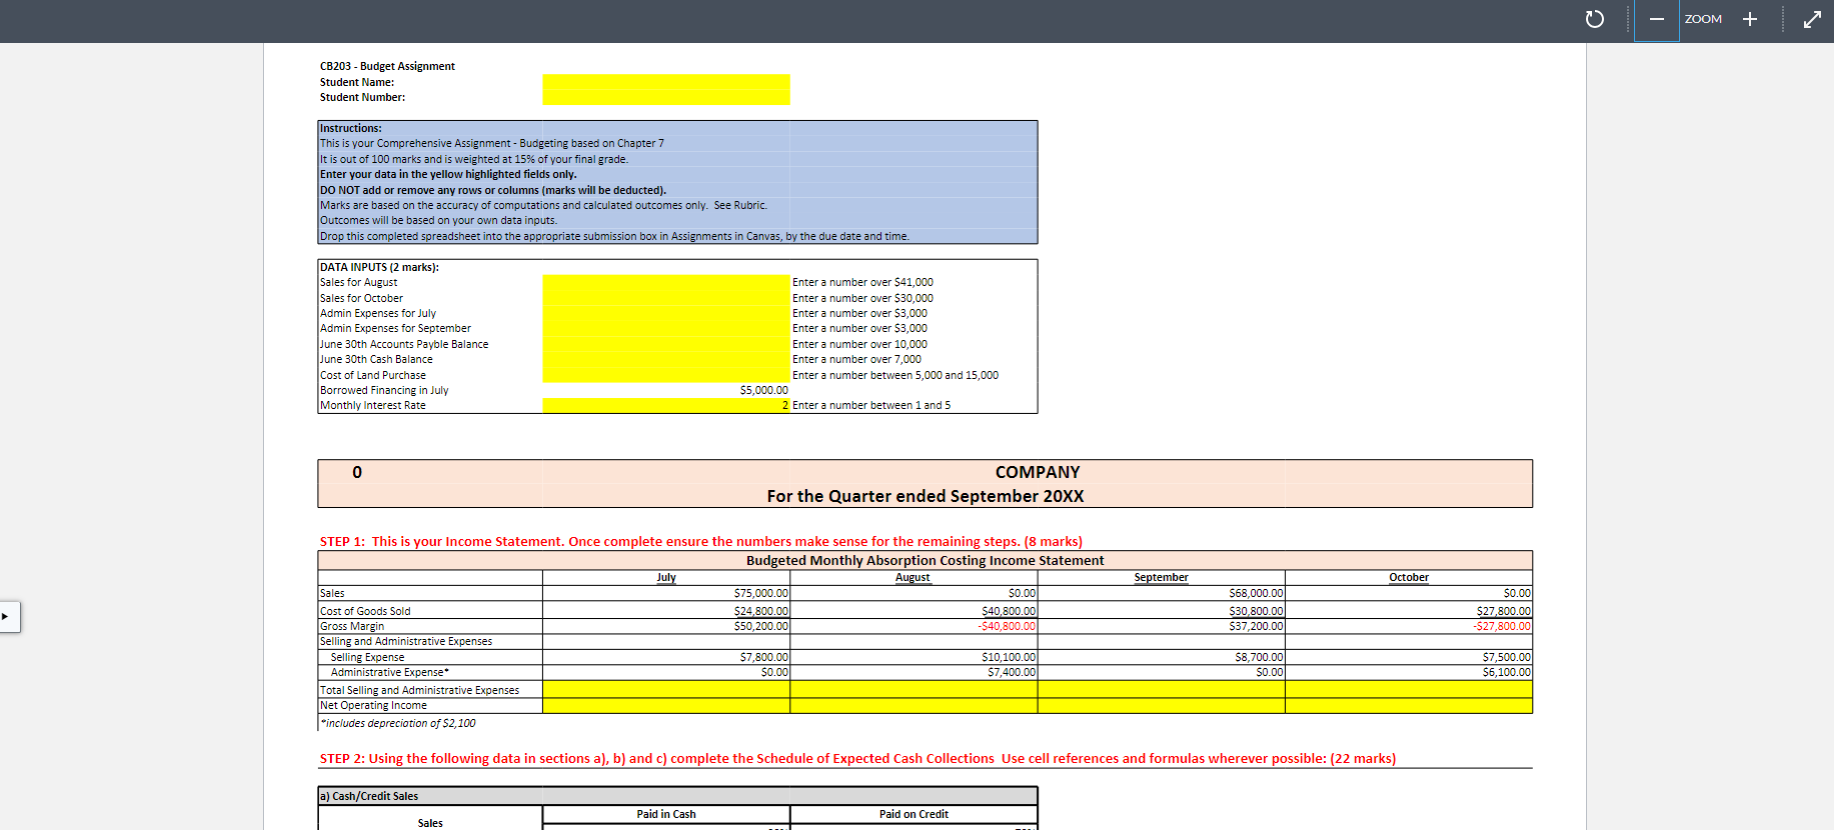Zoom out with the minus button
The width and height of the screenshot is (1834, 830).
coord(1657,19)
